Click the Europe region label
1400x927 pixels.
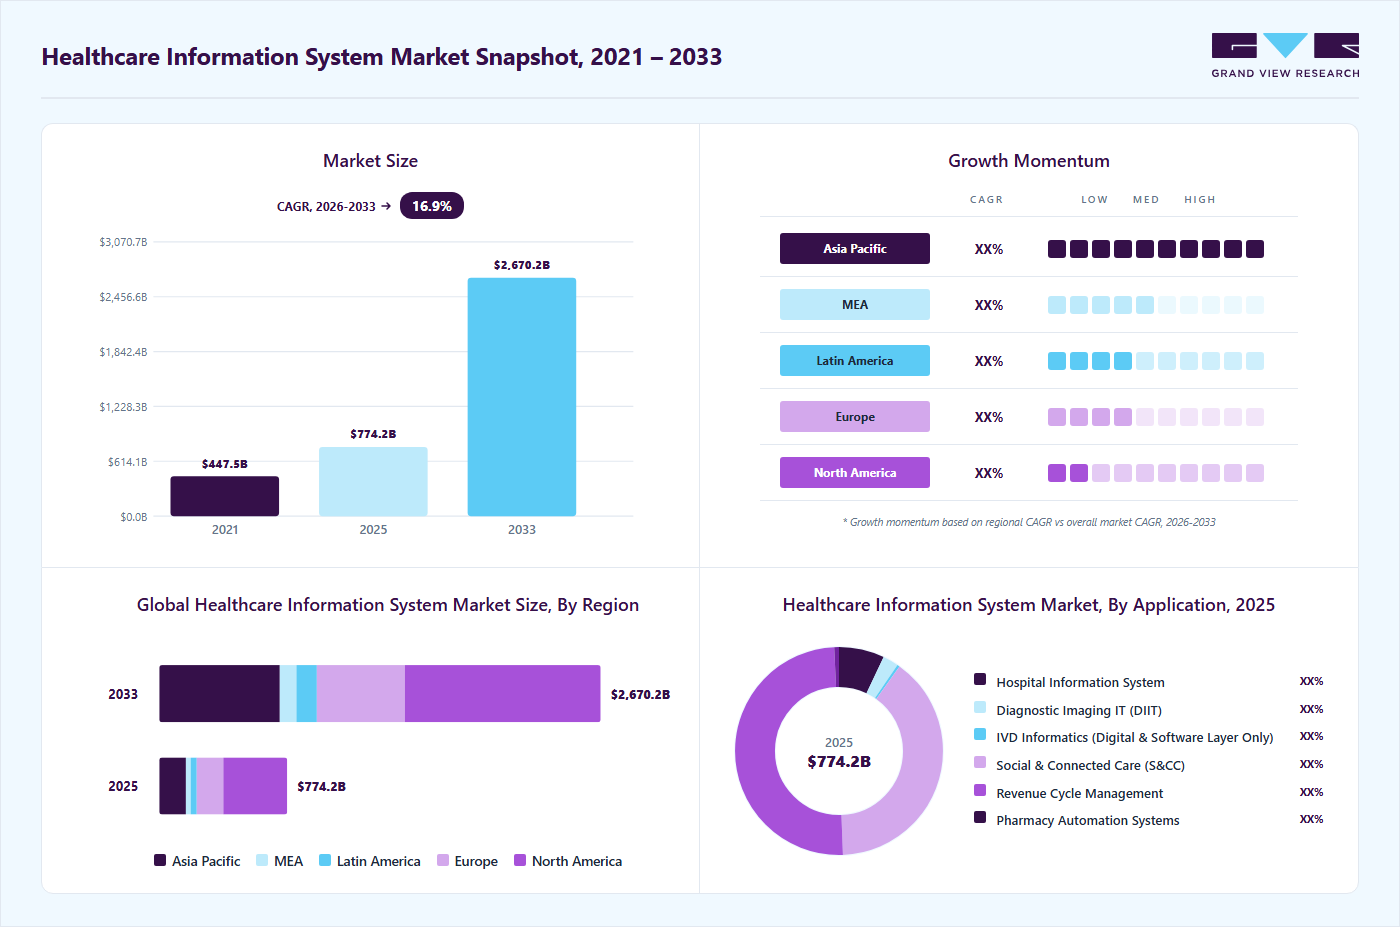coord(855,417)
